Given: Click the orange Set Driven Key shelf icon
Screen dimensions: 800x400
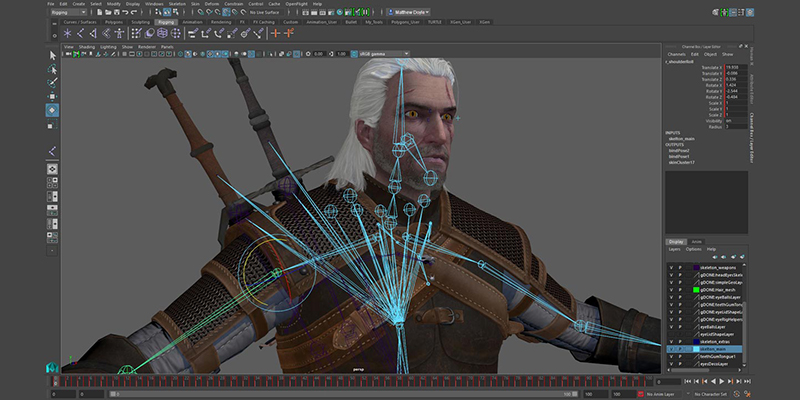Looking at the screenshot, I should (x=289, y=34).
